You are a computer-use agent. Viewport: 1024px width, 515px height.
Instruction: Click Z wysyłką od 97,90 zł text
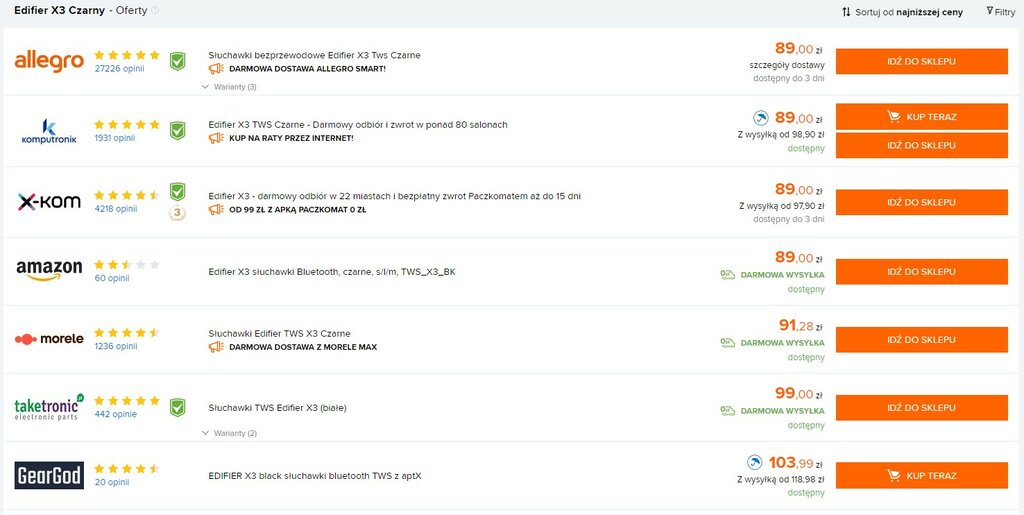pyautogui.click(x=782, y=206)
